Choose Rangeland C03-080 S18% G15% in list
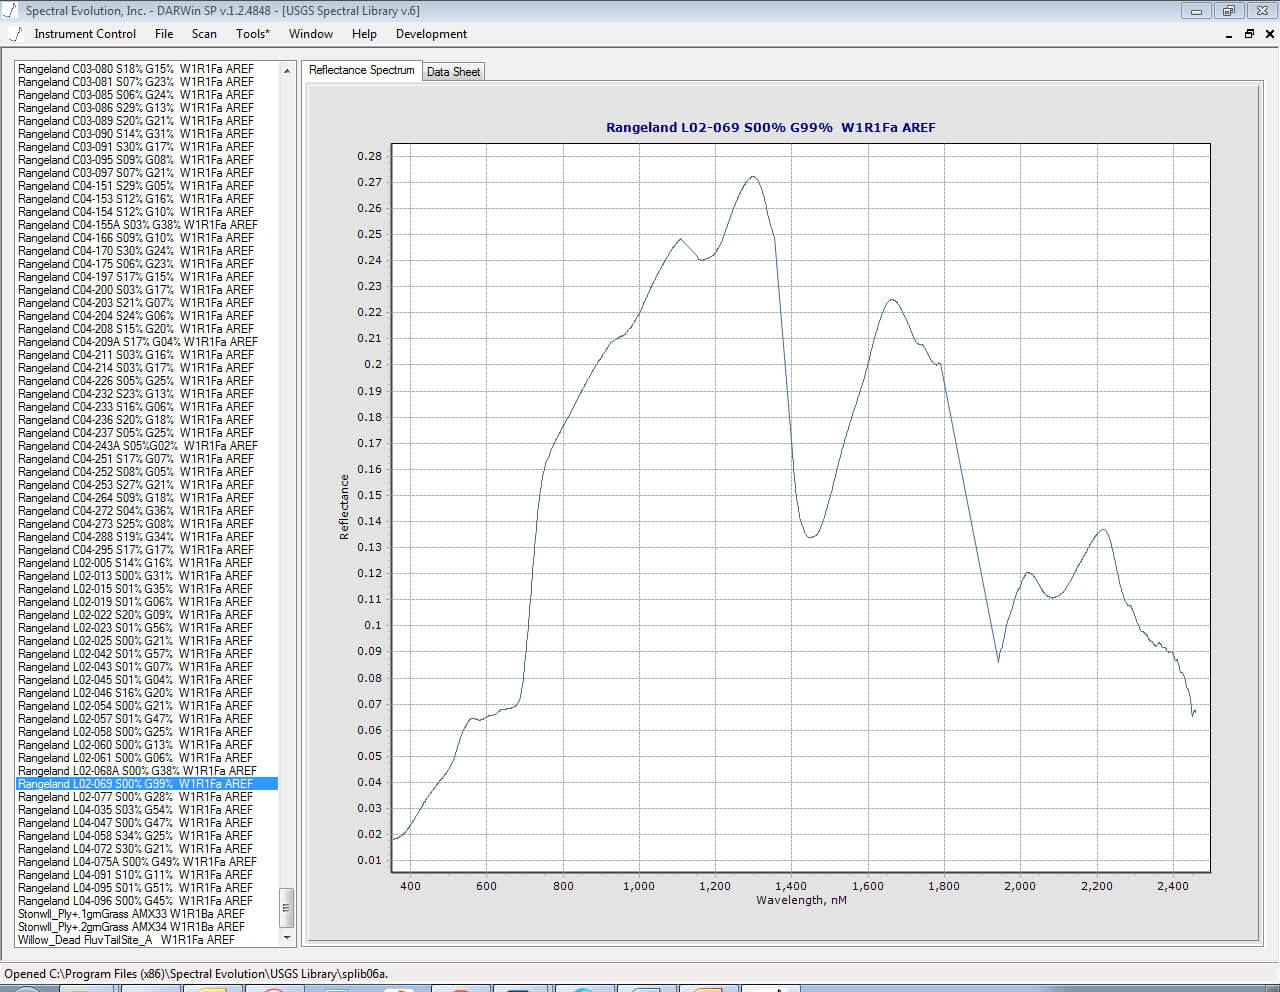1280x992 pixels. click(136, 69)
